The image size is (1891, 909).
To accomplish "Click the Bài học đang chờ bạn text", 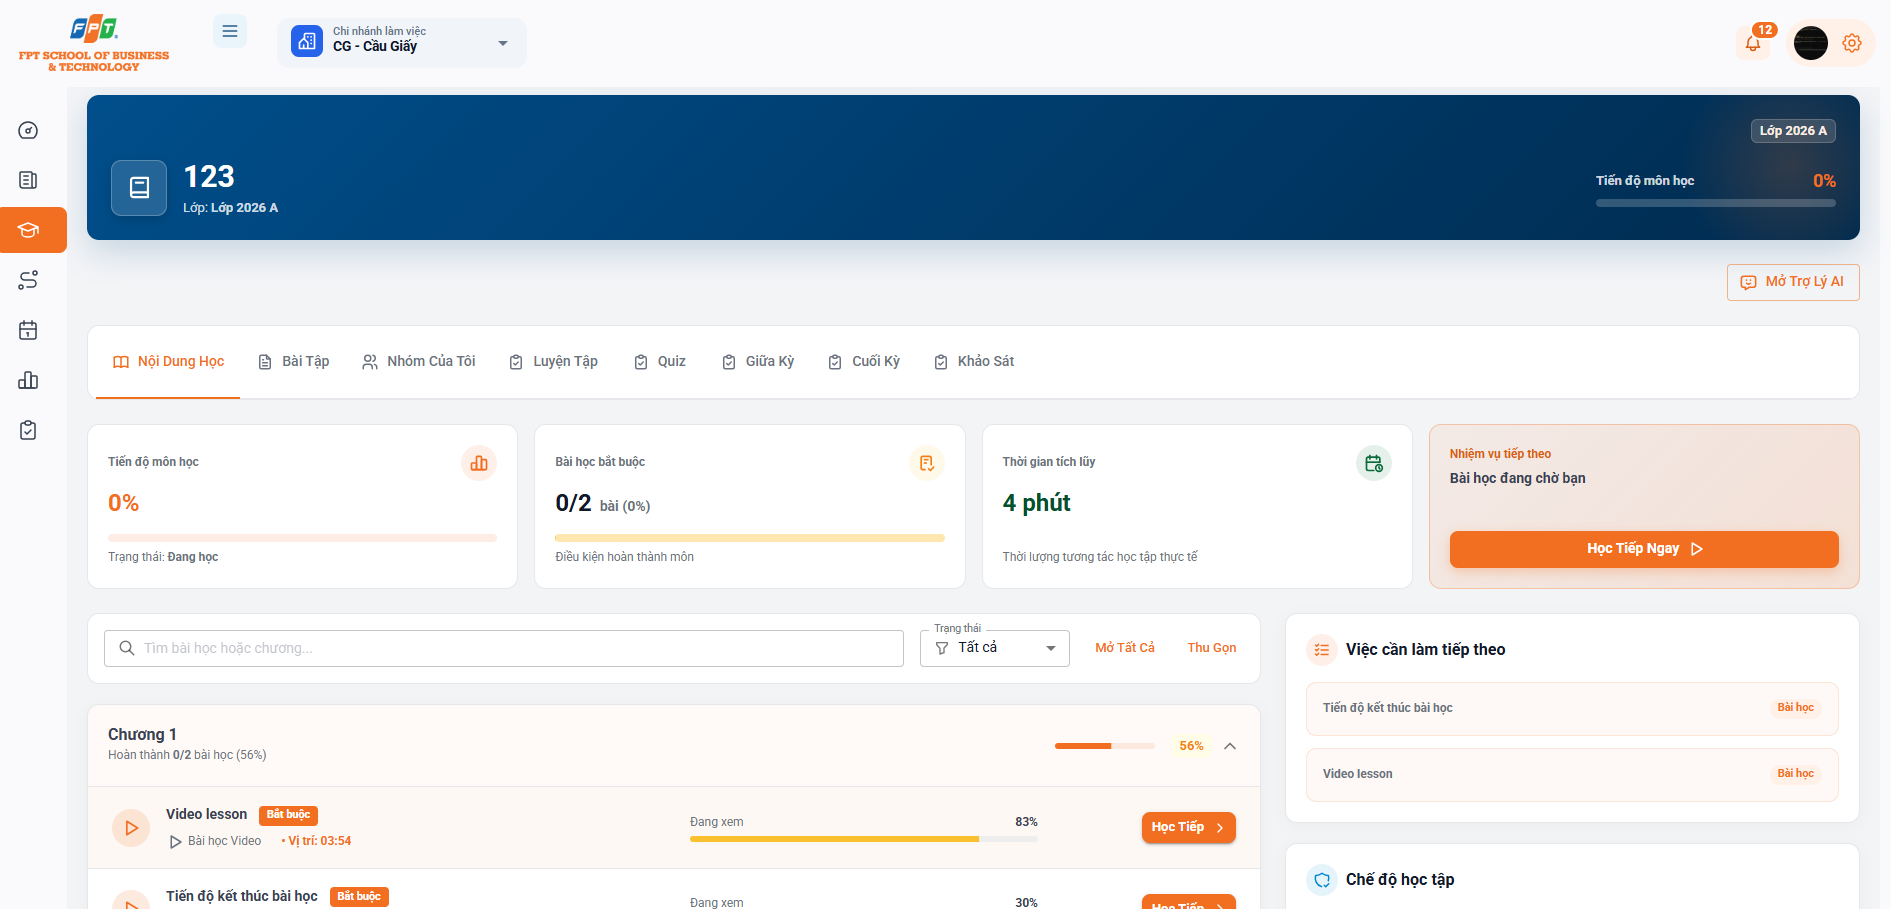I will (x=1518, y=478).
